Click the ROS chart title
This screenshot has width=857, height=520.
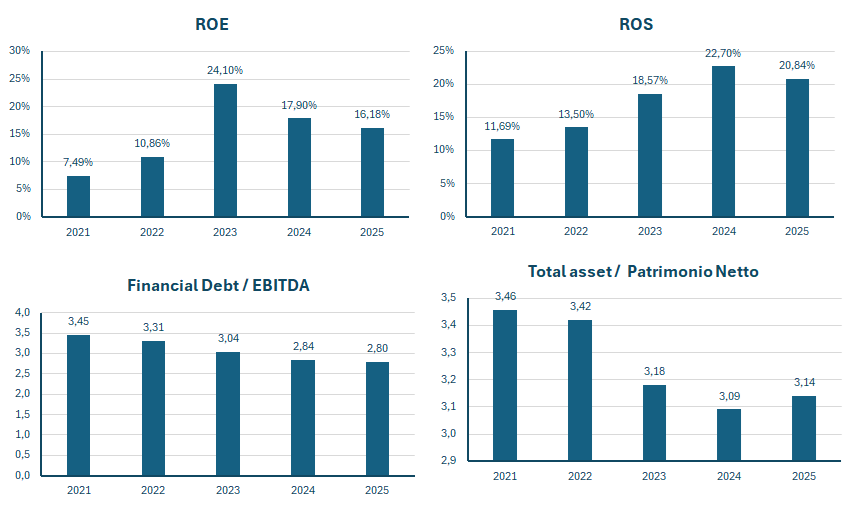pos(636,25)
